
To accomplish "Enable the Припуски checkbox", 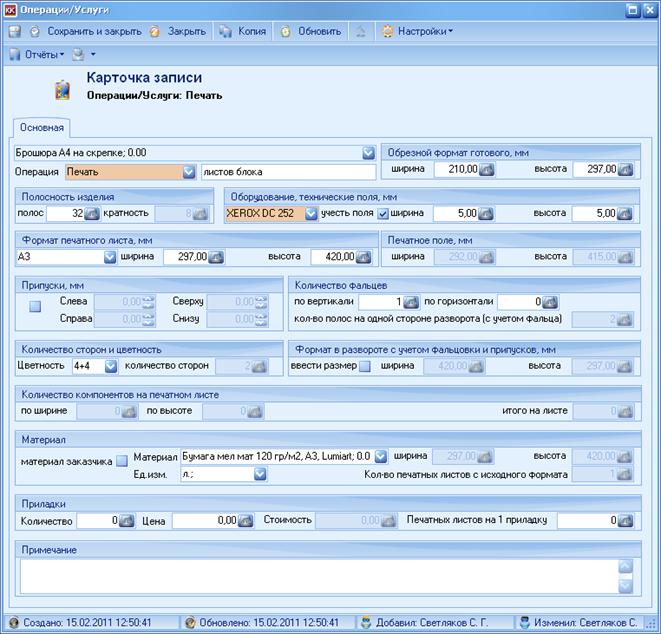I will pyautogui.click(x=35, y=306).
